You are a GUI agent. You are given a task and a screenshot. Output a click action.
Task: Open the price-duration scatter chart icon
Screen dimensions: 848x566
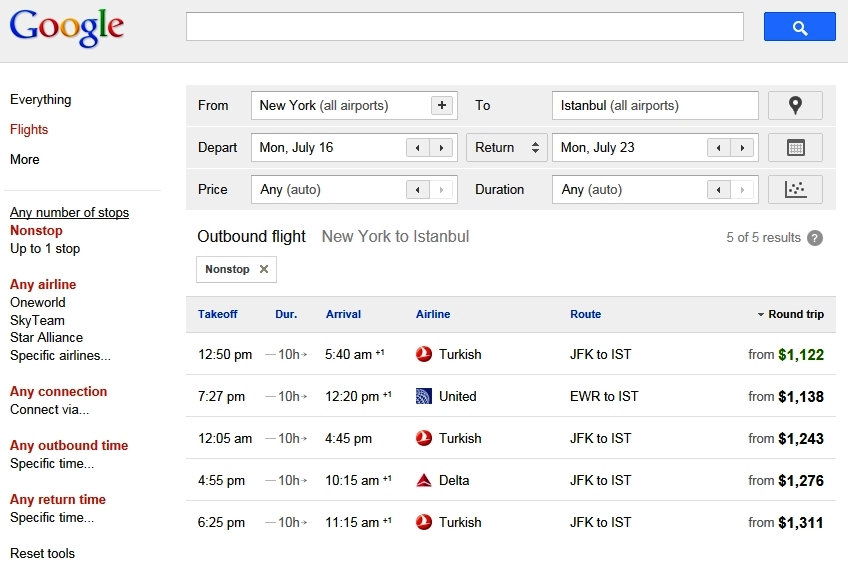[x=795, y=190]
